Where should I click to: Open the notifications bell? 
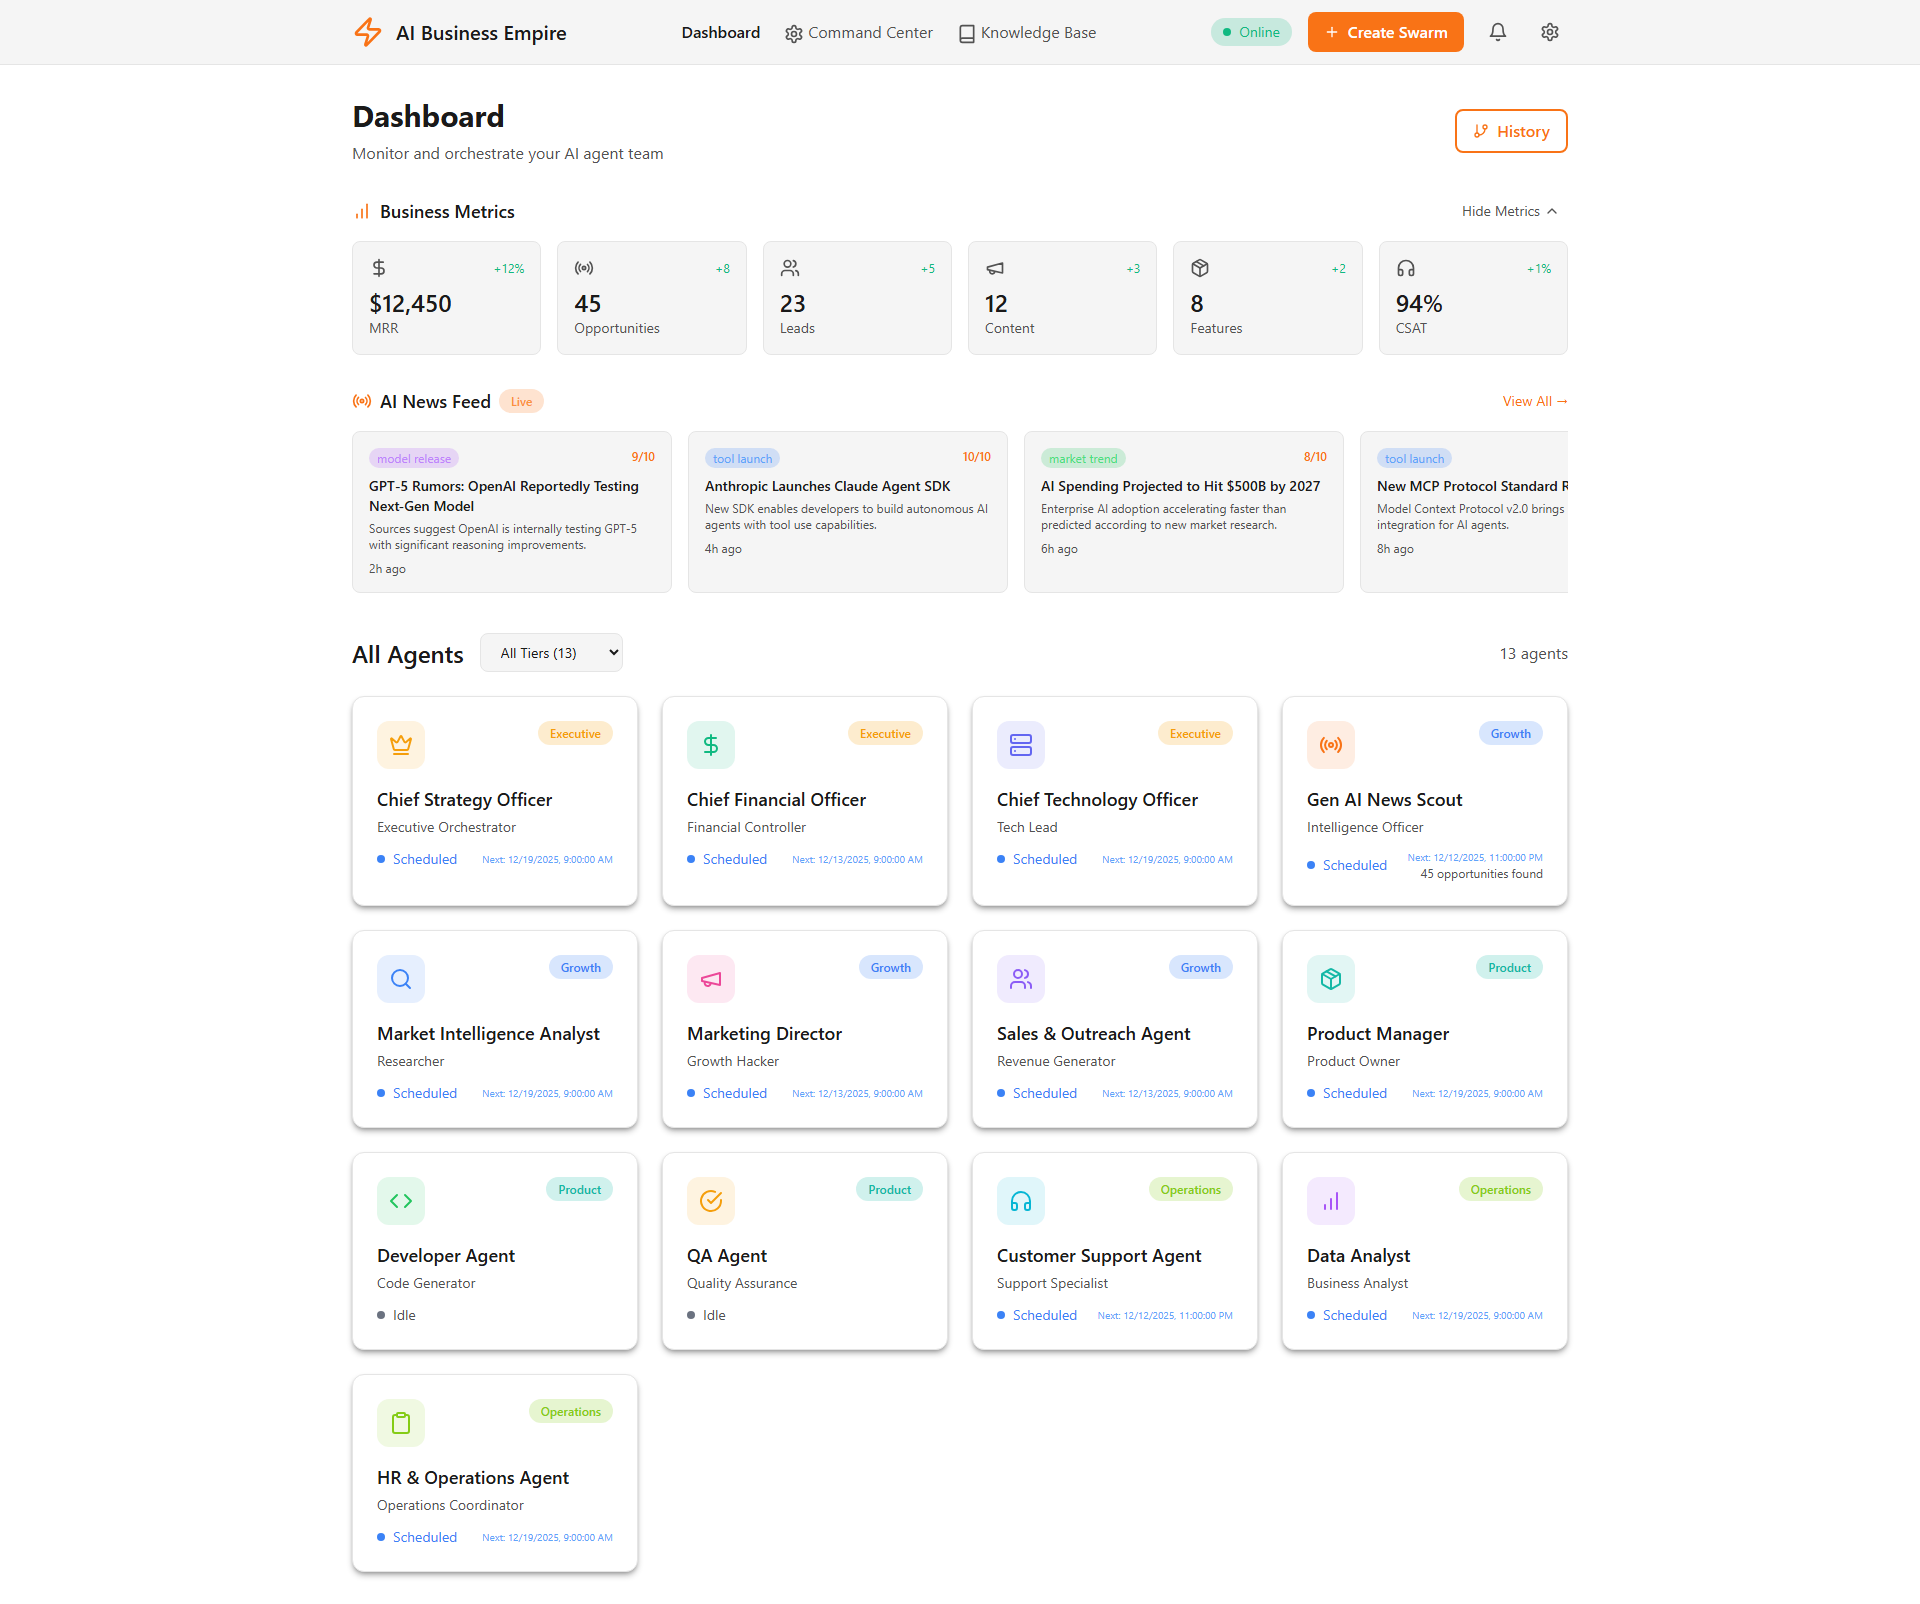(1497, 32)
